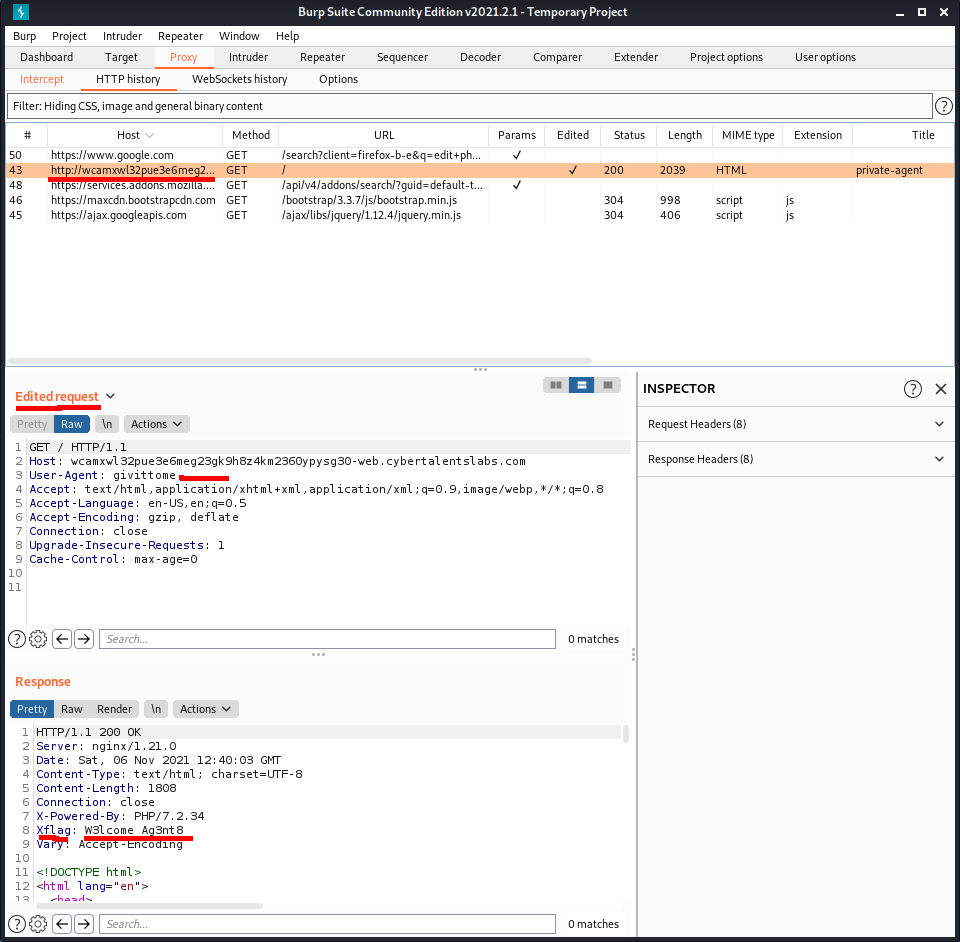Switch request view to Raw
Image resolution: width=960 pixels, height=942 pixels.
click(x=72, y=424)
